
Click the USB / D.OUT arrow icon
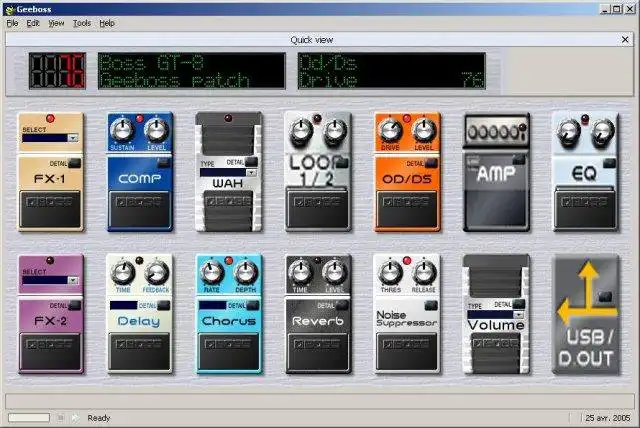(587, 292)
